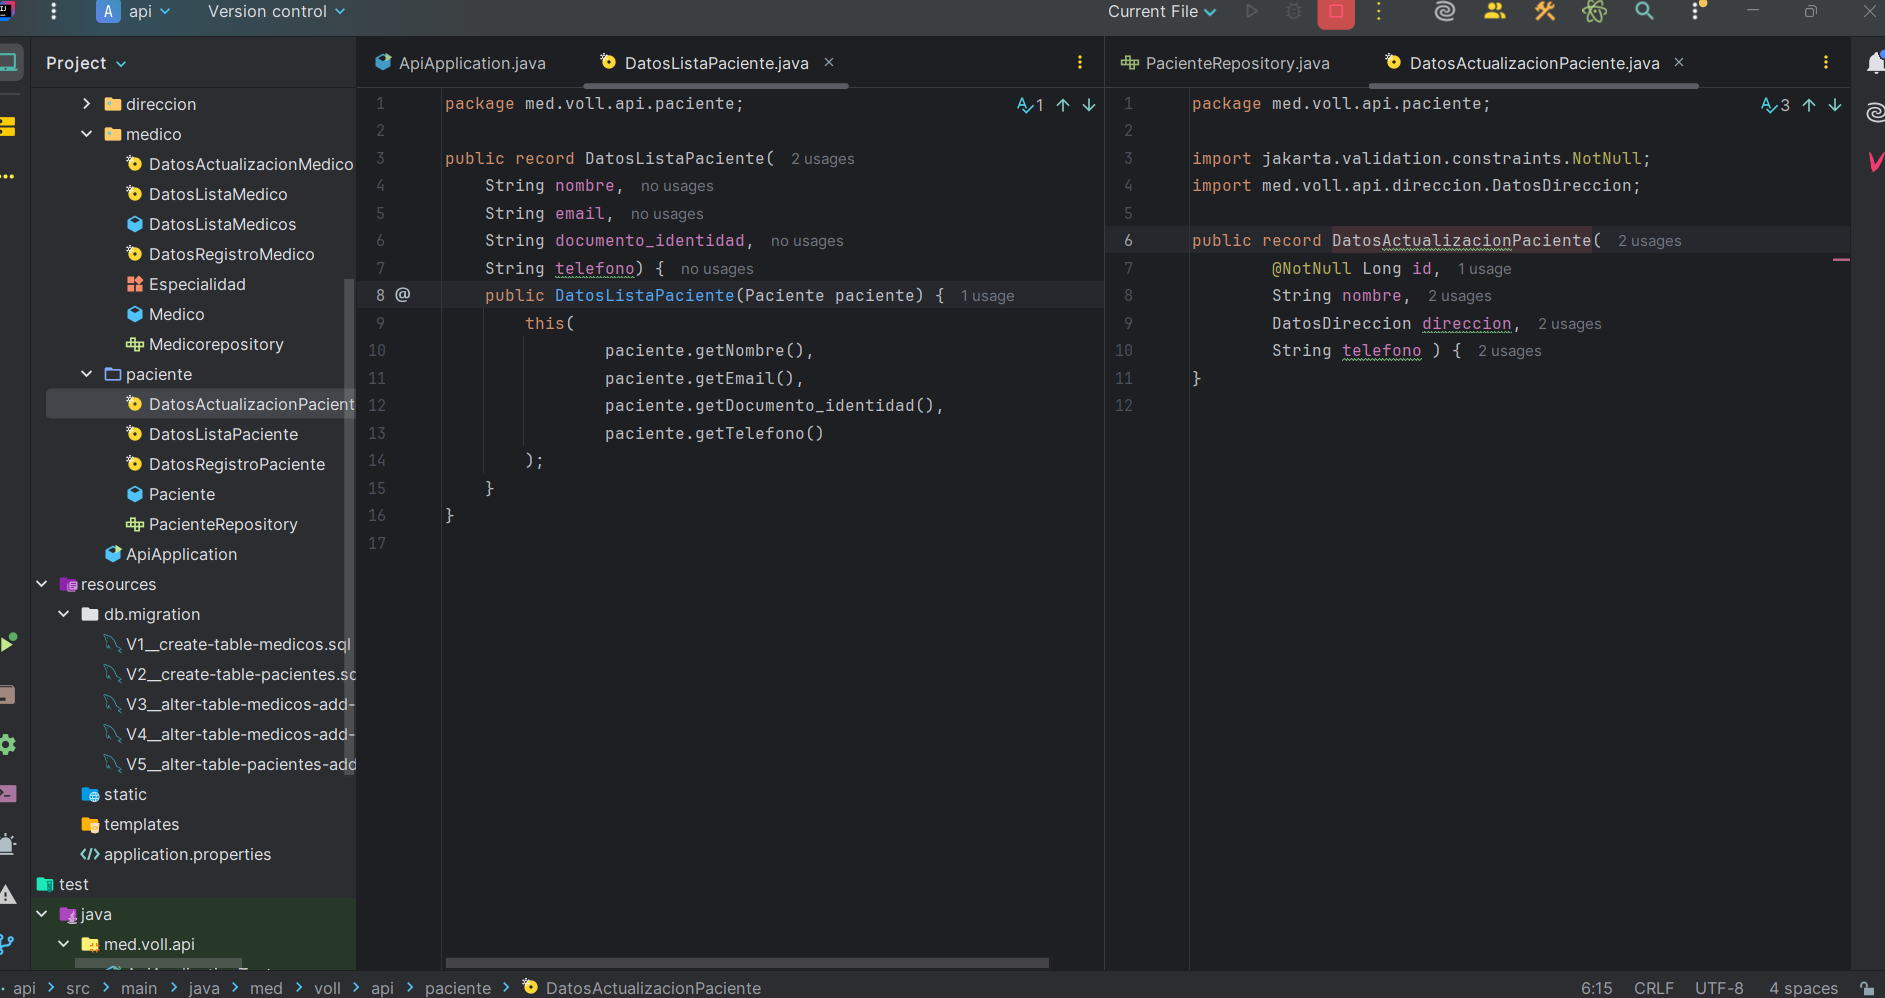1885x998 pixels.
Task: Open the api project selector dropdown
Action: 135,11
